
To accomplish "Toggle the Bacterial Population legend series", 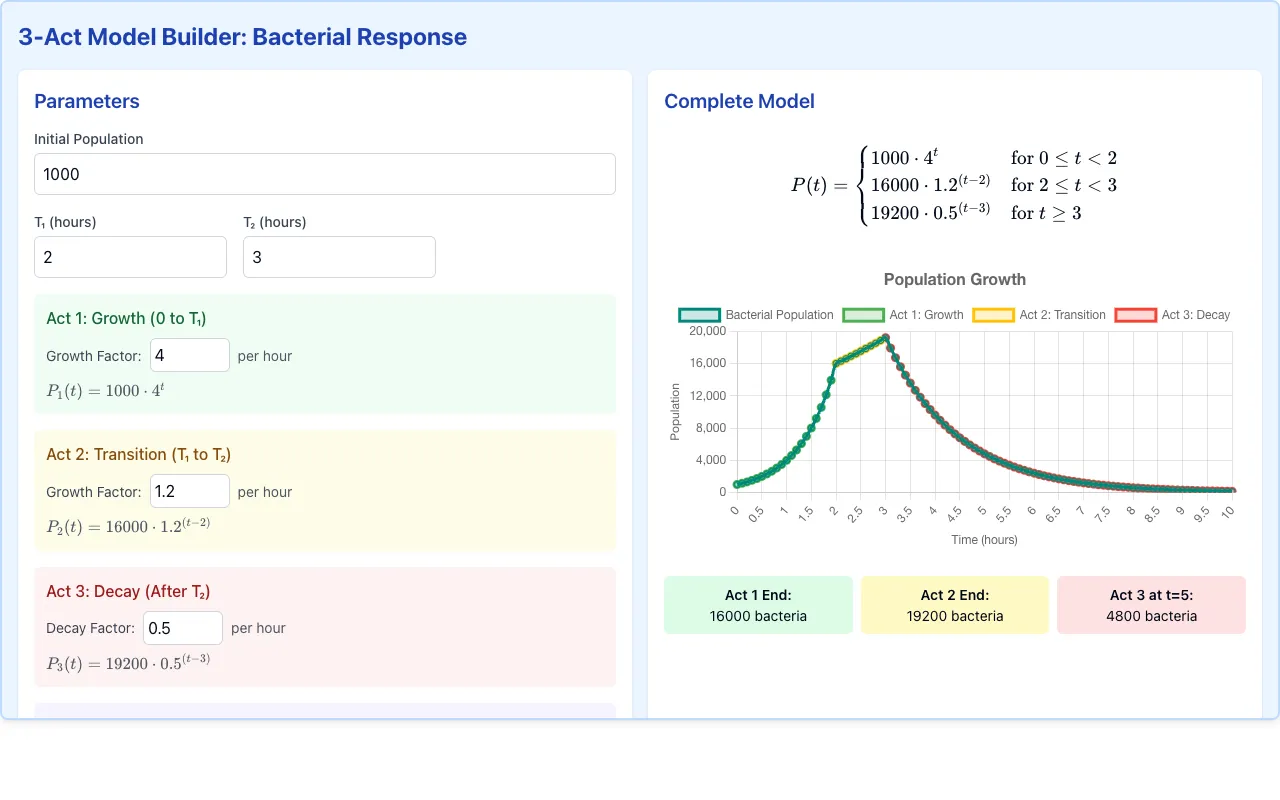I will (x=755, y=315).
